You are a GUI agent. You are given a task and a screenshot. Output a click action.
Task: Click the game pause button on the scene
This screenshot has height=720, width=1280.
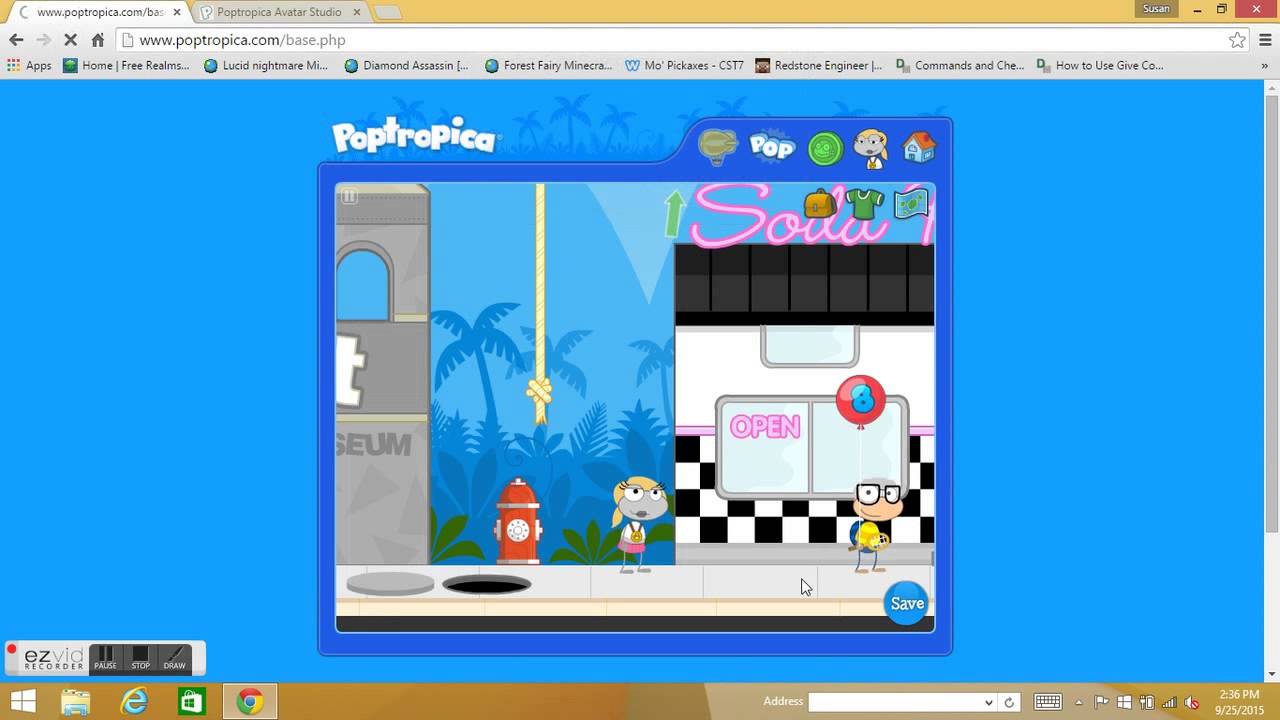tap(348, 196)
